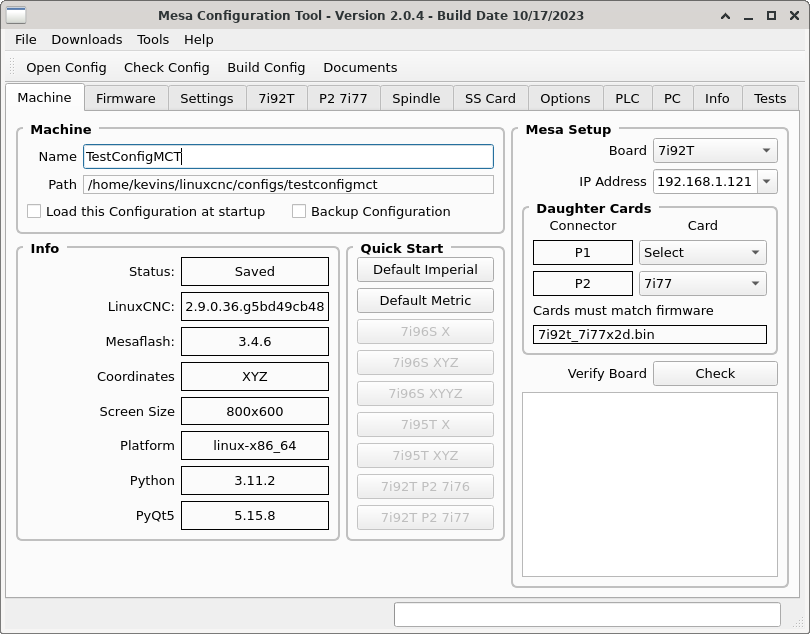
Task: Click the Platform value 'linux-x86_64'
Action: pos(255,445)
